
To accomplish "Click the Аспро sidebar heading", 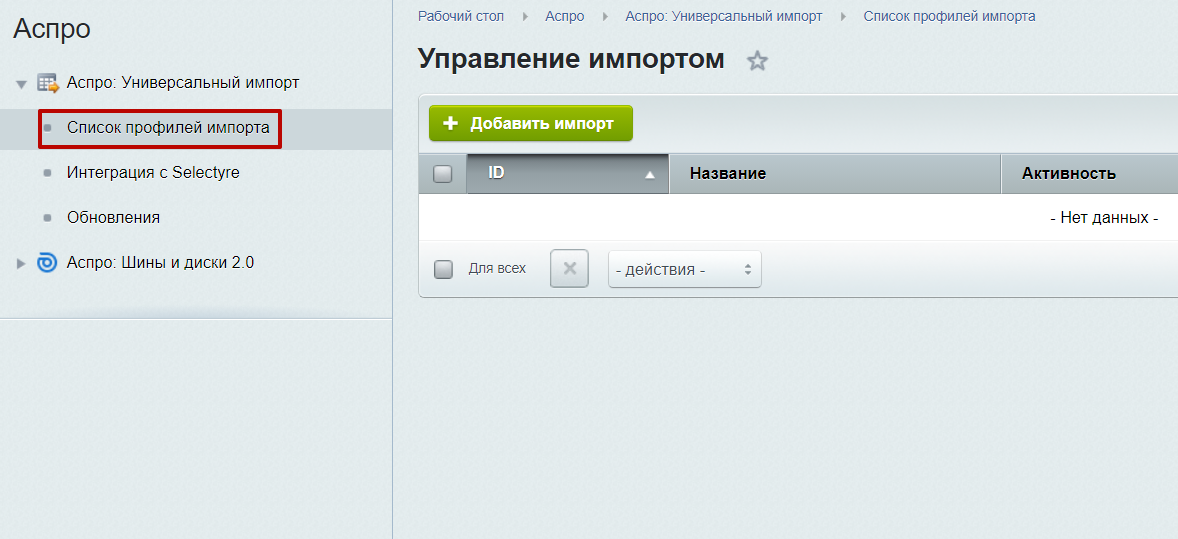I will click(x=52, y=29).
